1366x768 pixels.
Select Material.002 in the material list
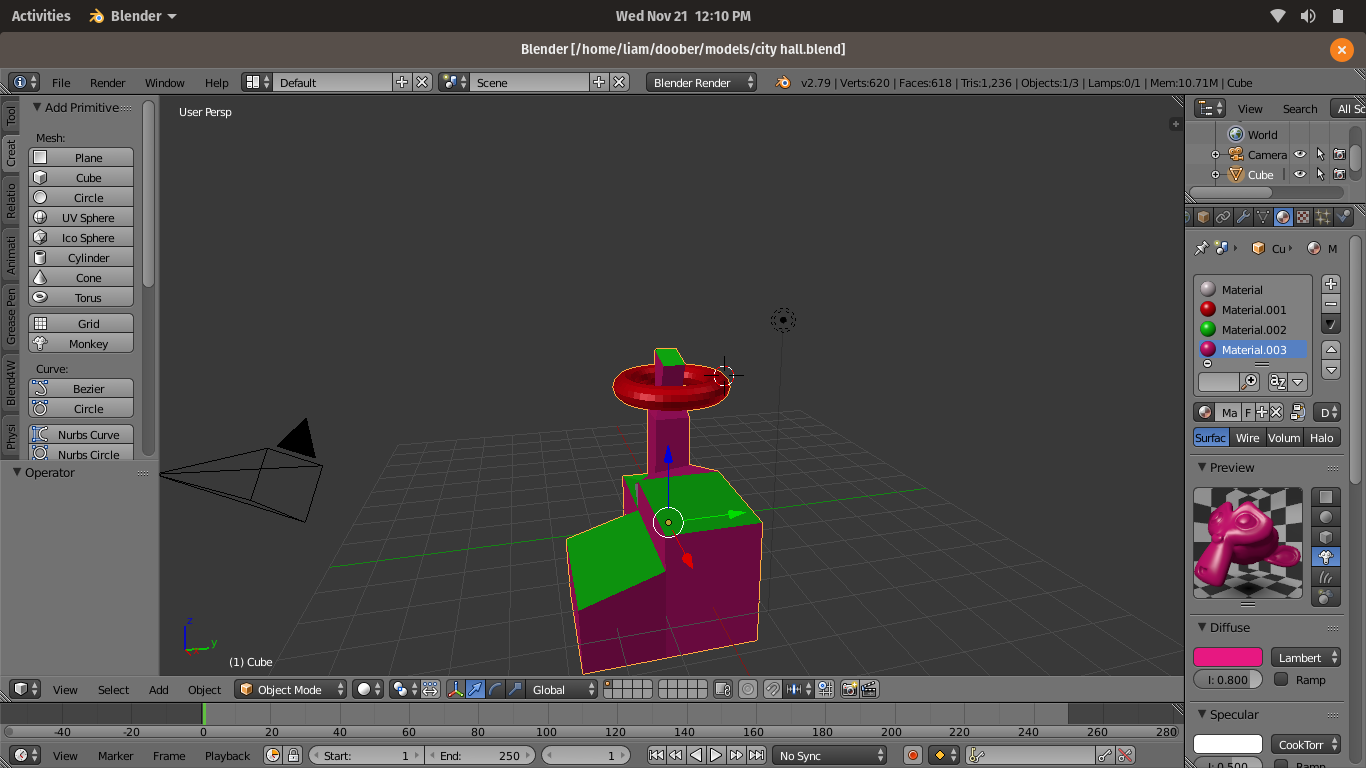click(1253, 330)
